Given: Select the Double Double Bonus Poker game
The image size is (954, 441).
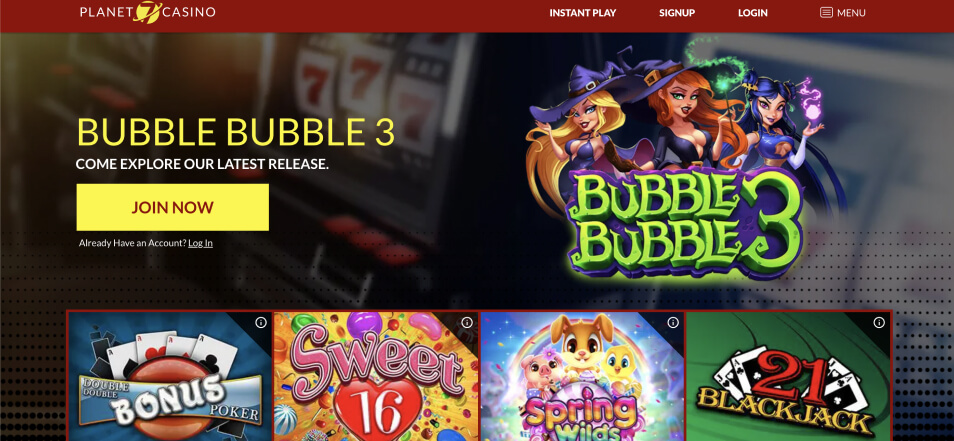Looking at the screenshot, I should [170, 377].
